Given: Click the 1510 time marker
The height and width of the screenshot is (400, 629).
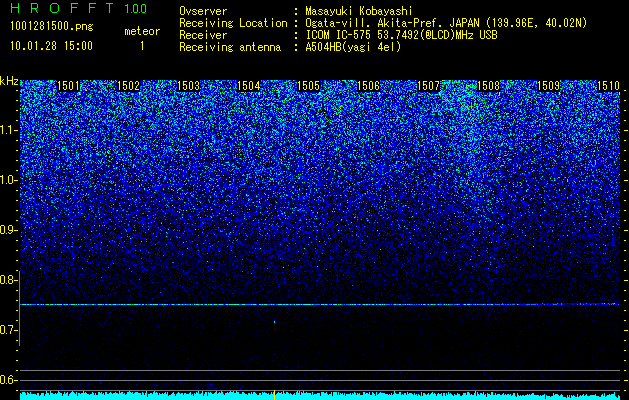Looking at the screenshot, I should click(x=609, y=86).
